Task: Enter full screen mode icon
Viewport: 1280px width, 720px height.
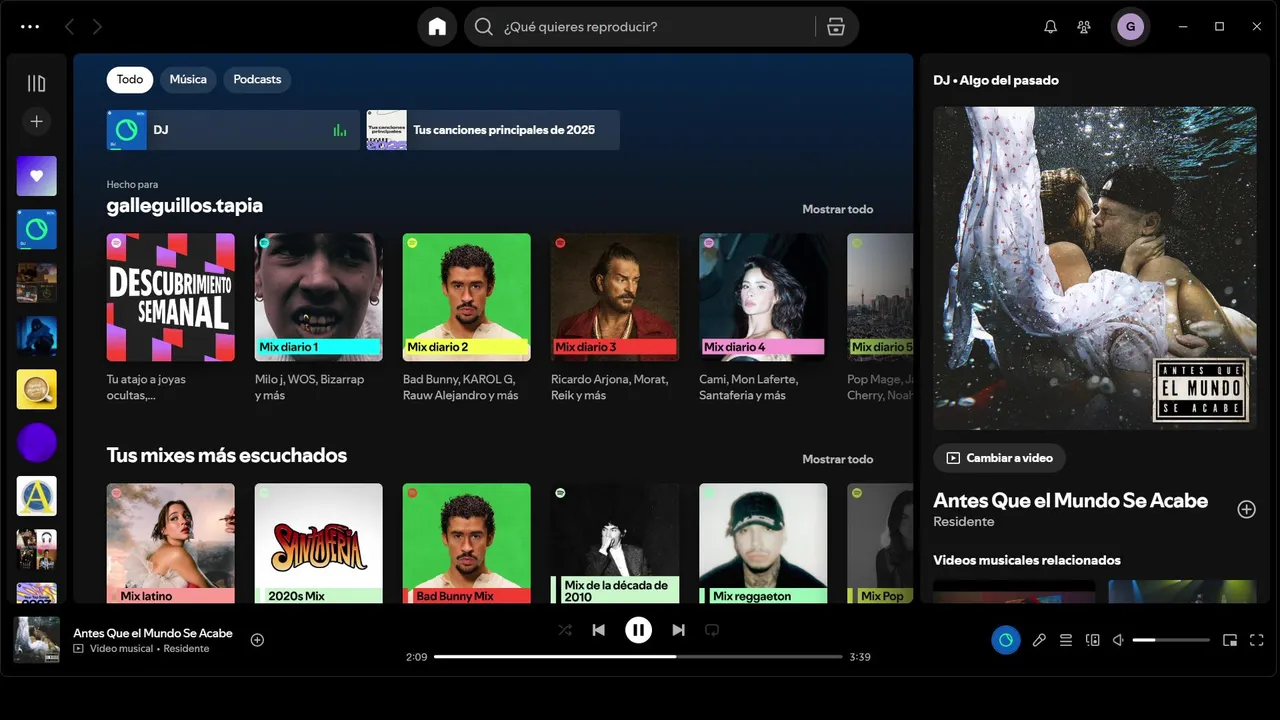Action: click(1257, 640)
